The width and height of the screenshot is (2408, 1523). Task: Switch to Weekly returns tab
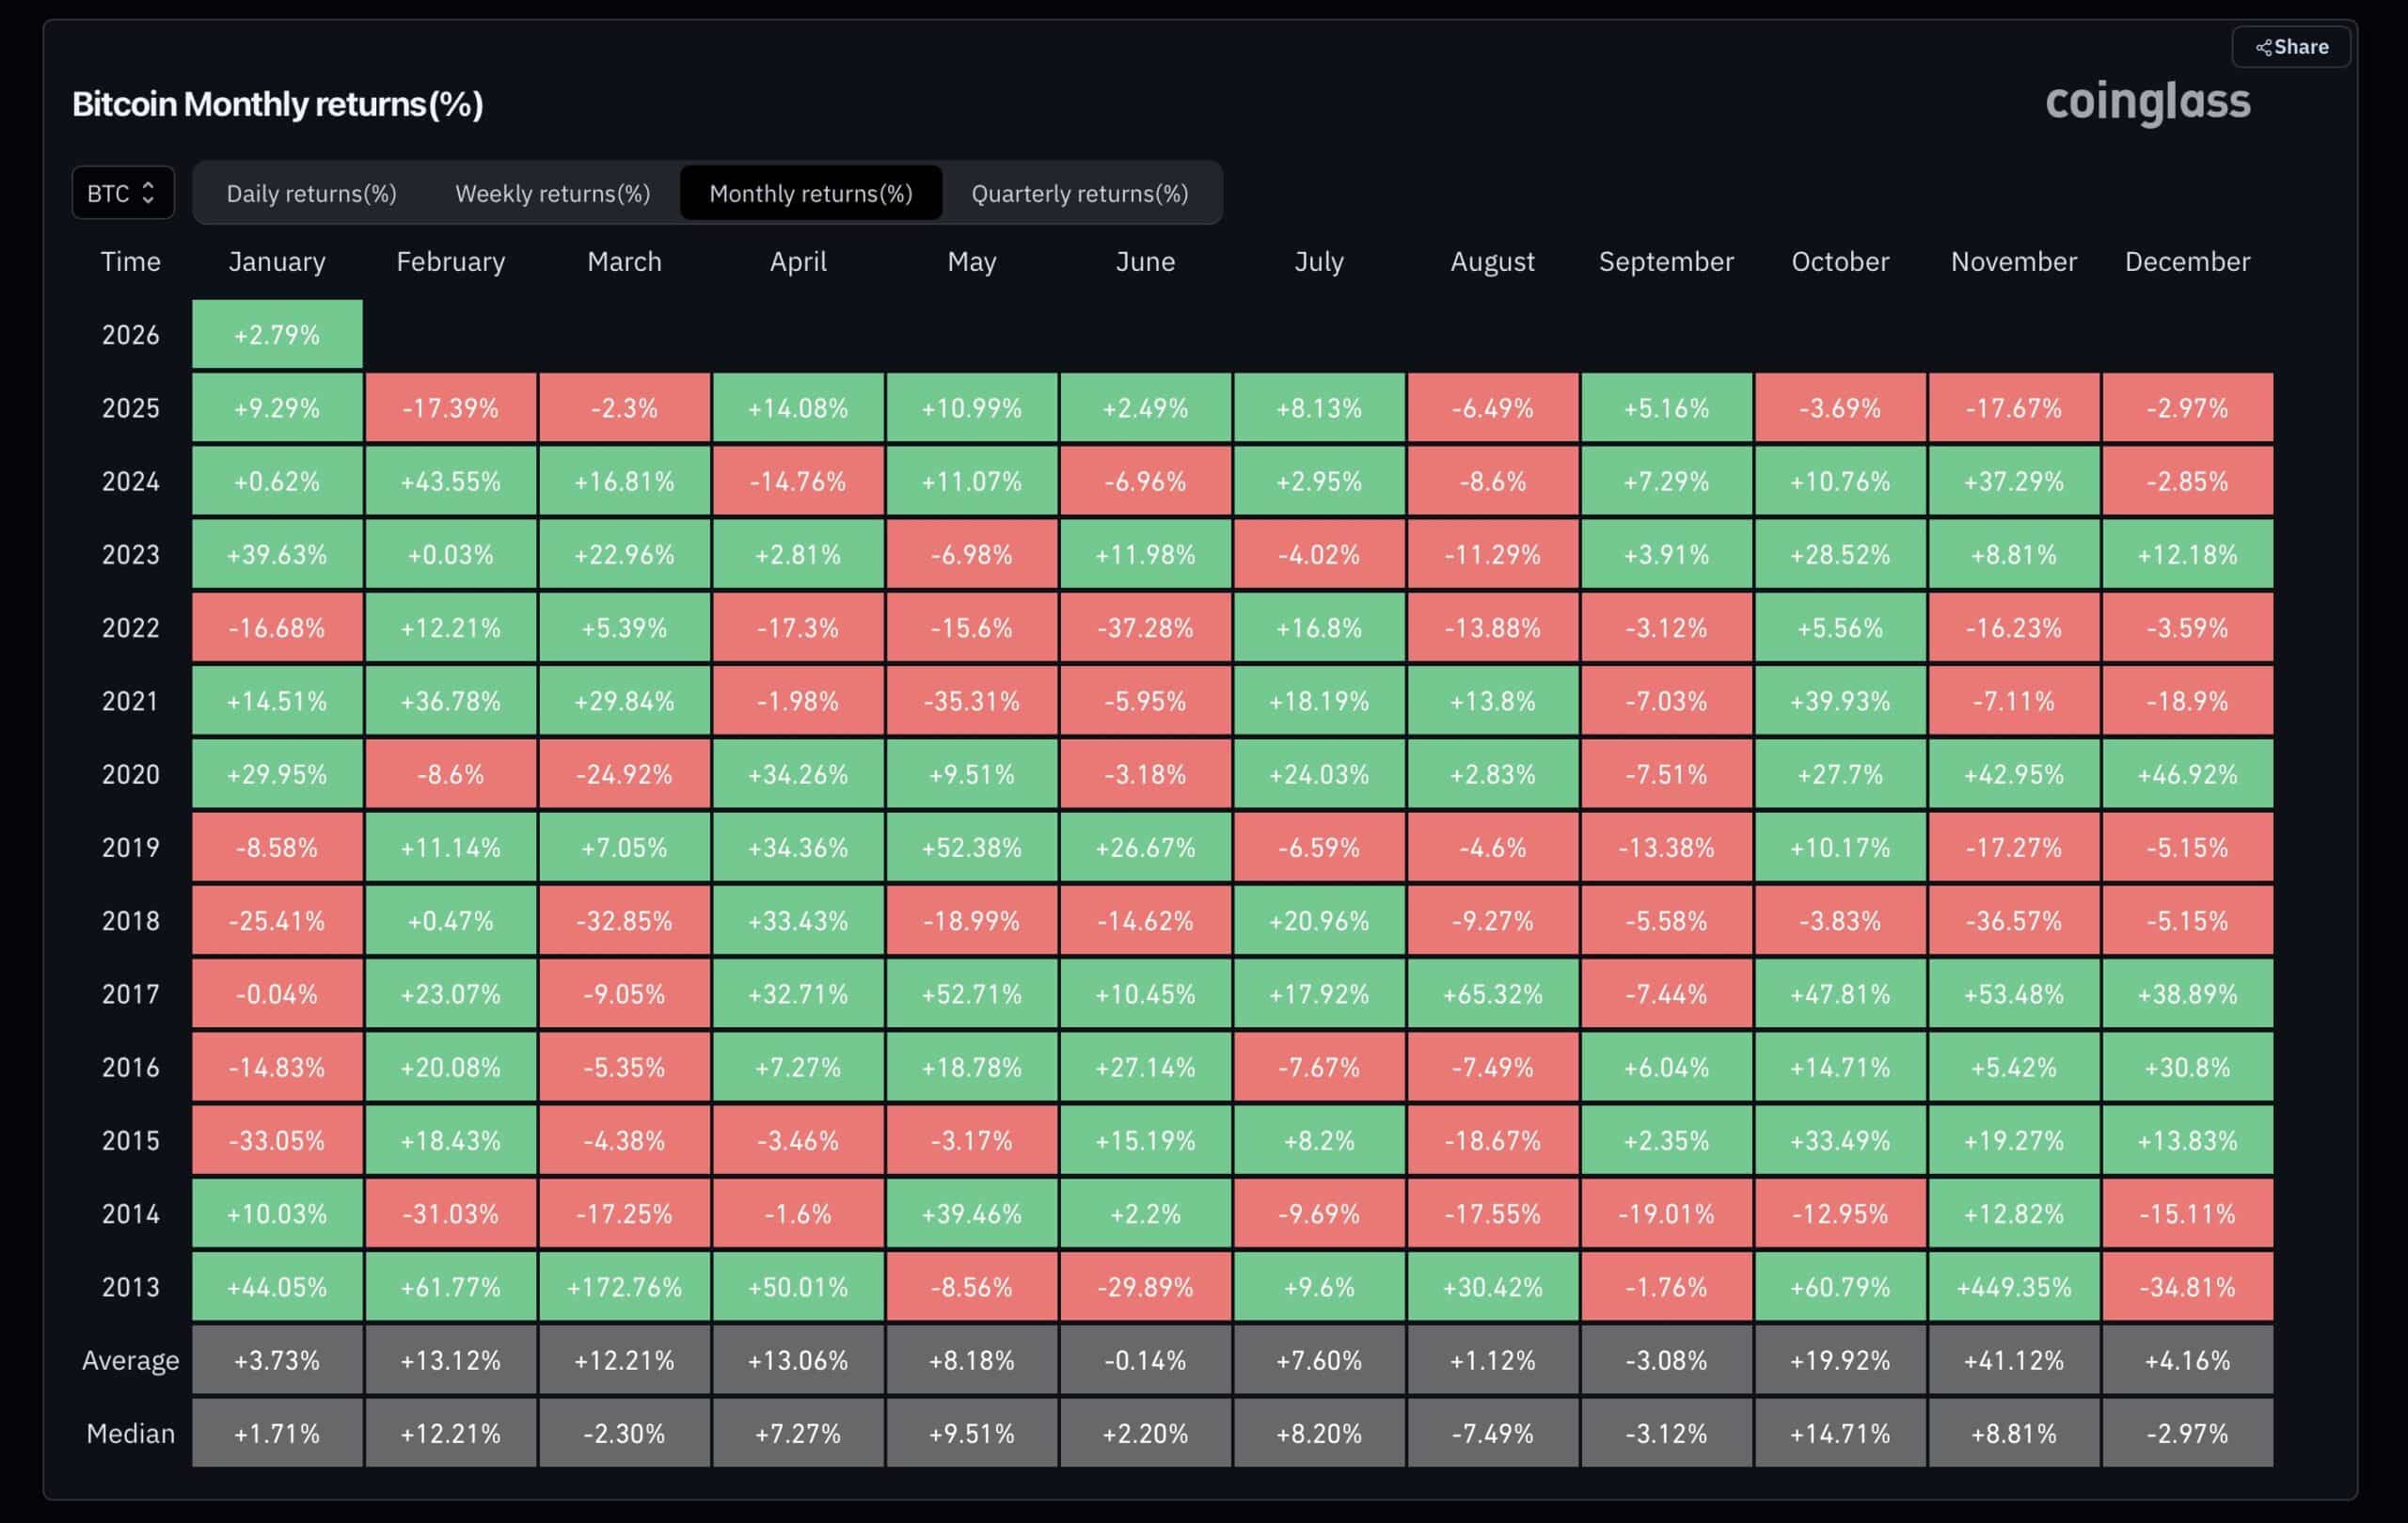click(x=552, y=193)
